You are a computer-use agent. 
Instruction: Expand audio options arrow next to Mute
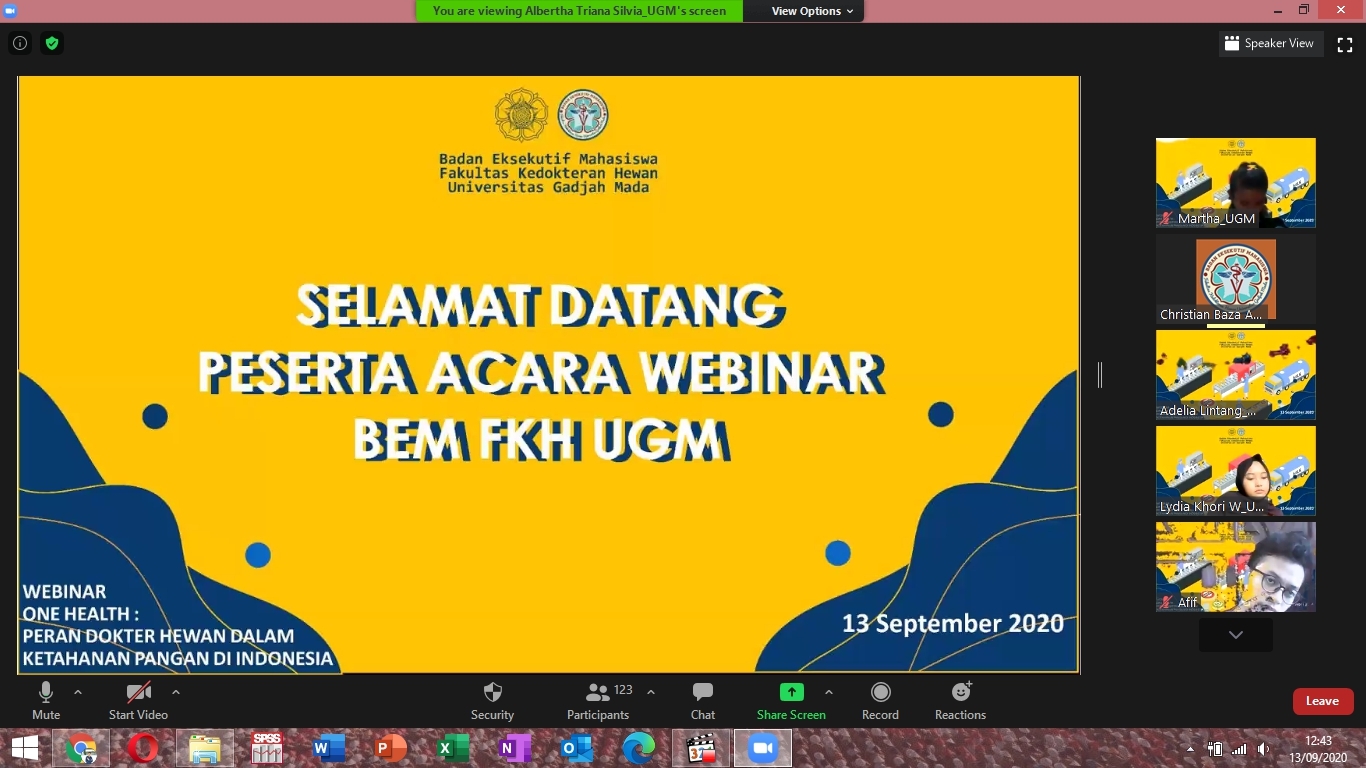pos(78,692)
